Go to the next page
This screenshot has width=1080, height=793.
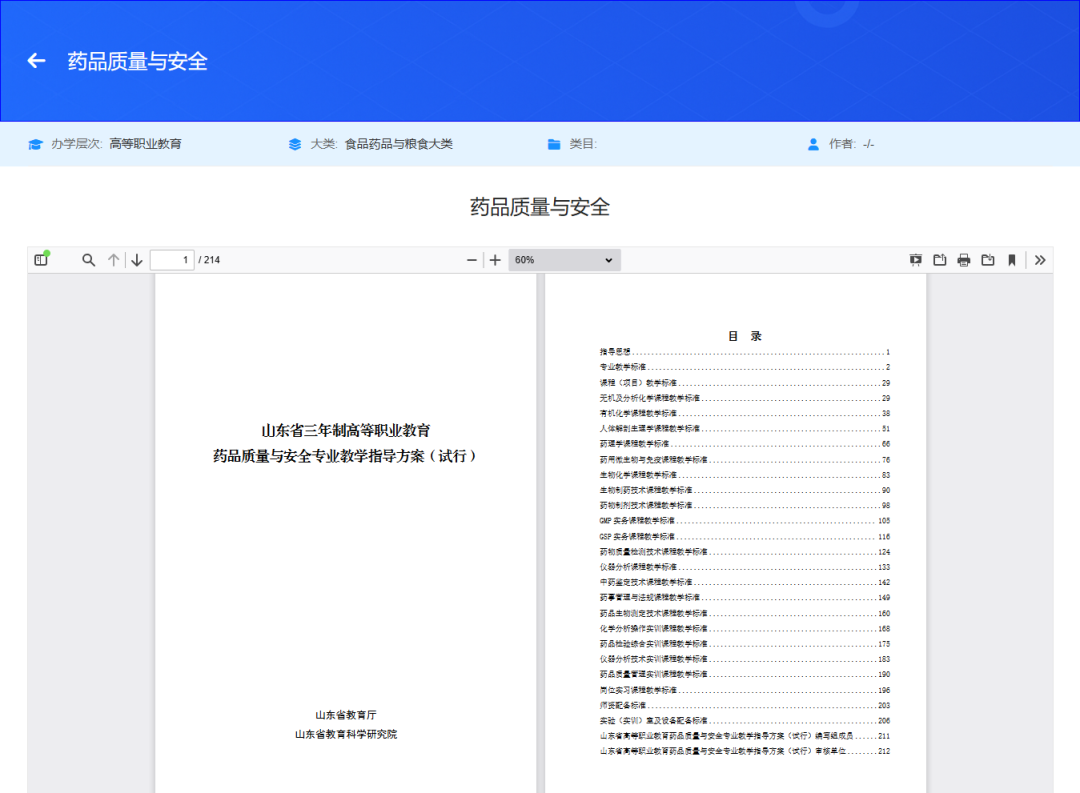pos(136,259)
